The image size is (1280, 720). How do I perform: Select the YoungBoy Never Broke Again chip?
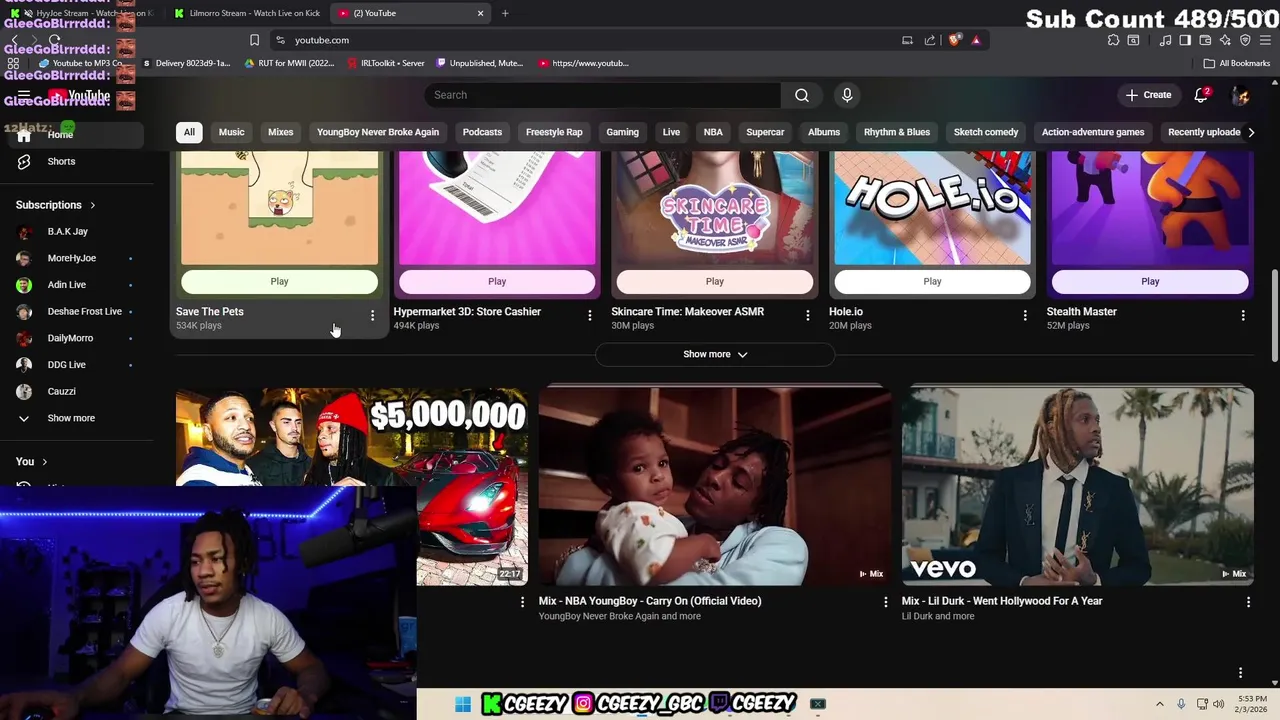pos(378,132)
